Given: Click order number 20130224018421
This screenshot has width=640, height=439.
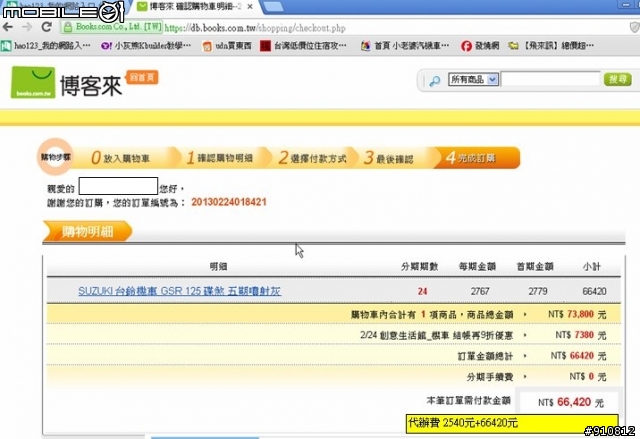Looking at the screenshot, I should tap(229, 202).
